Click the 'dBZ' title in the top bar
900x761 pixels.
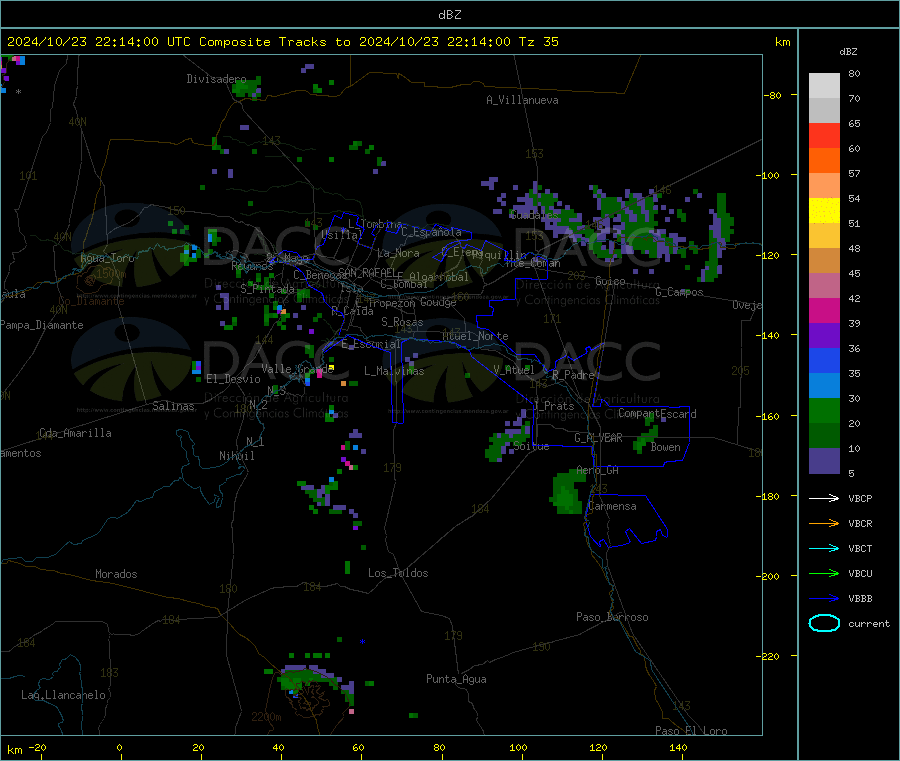click(449, 15)
